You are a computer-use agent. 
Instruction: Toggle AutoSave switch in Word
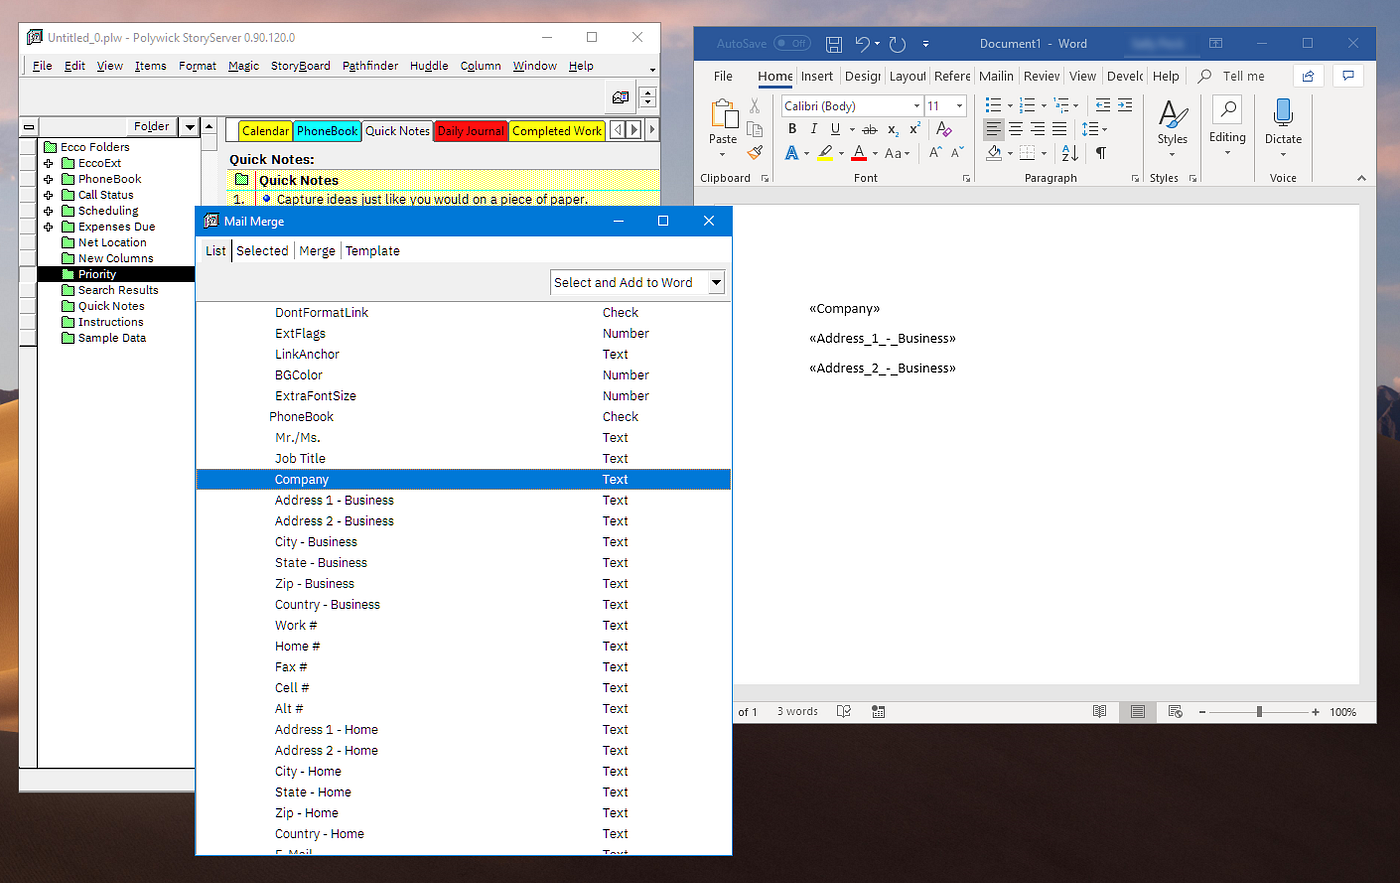click(792, 44)
